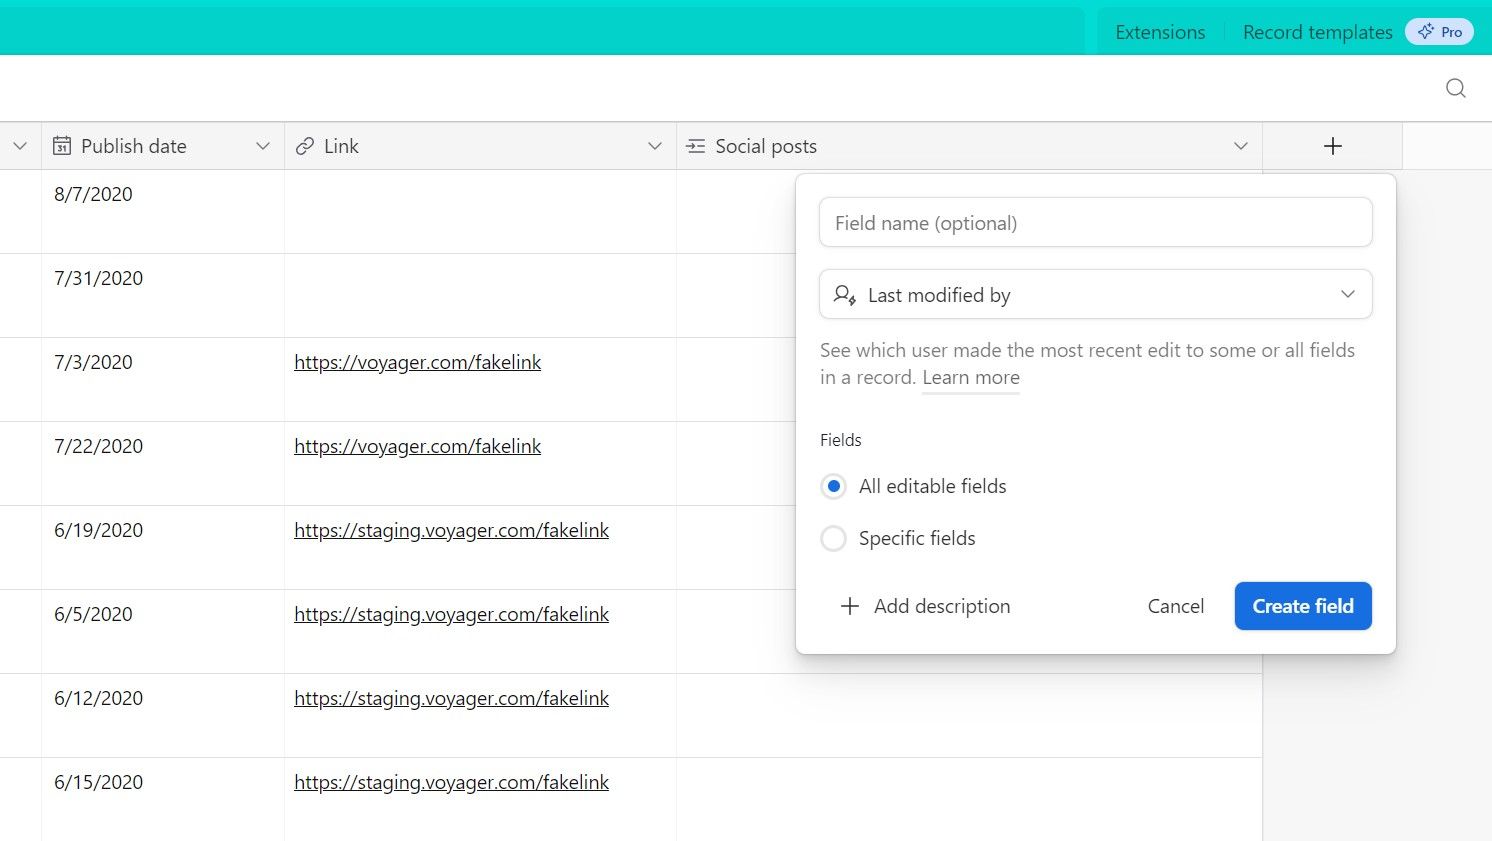Screen dimensions: 1492x841
Task: Click the sparkle icon on the Pro badge
Action: [1425, 31]
